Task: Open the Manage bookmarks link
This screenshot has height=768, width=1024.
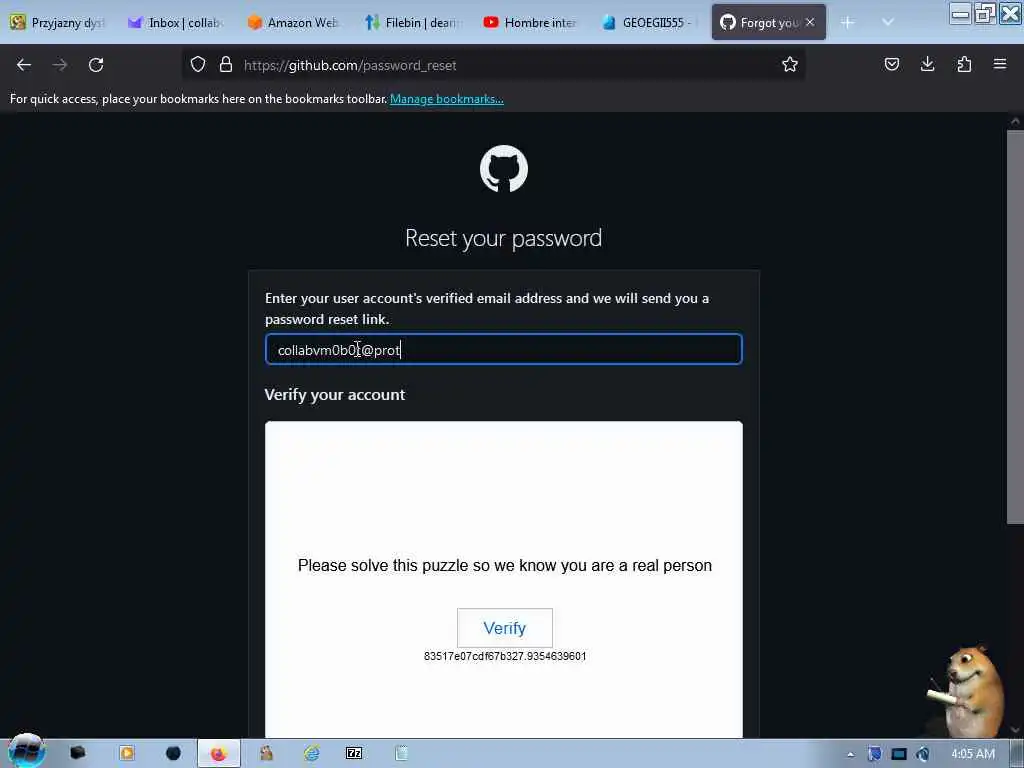Action: tap(447, 99)
